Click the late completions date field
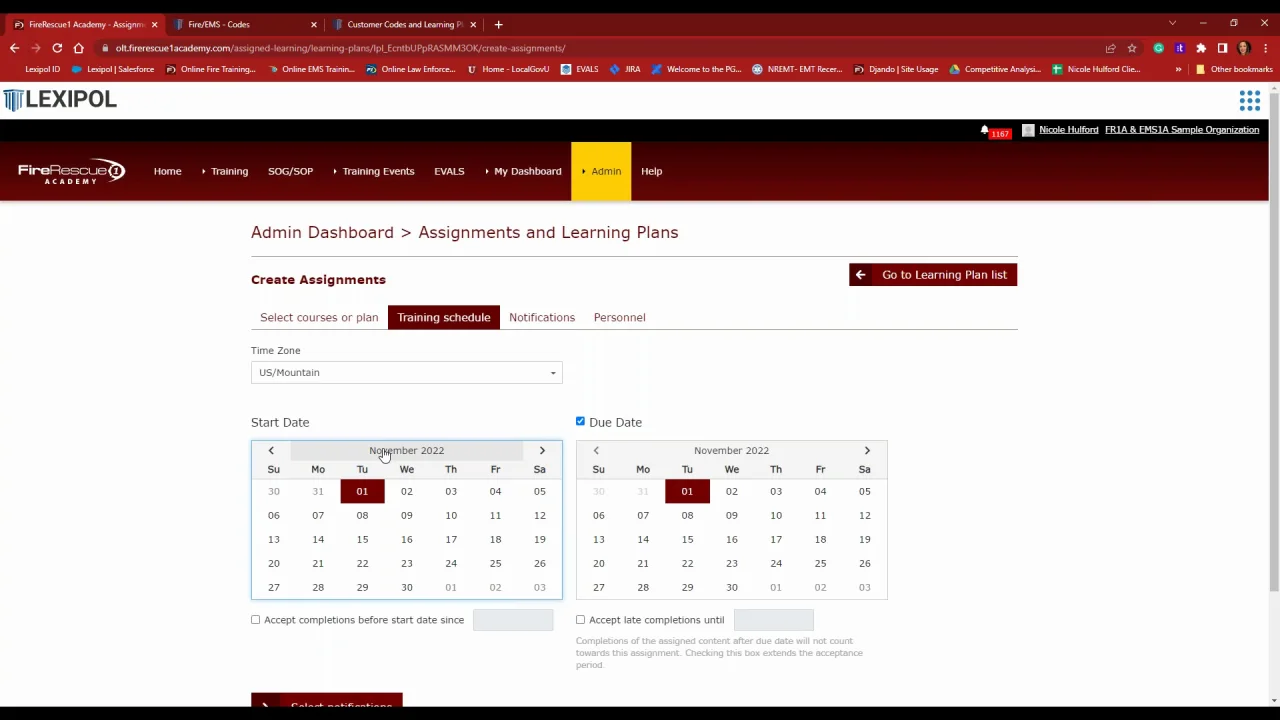The image size is (1280, 720). click(x=774, y=620)
